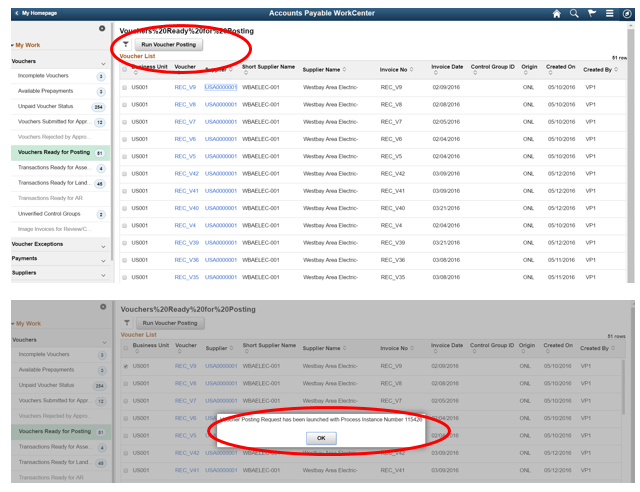Click Run Voucher Posting in the dimmed screen

coord(170,323)
